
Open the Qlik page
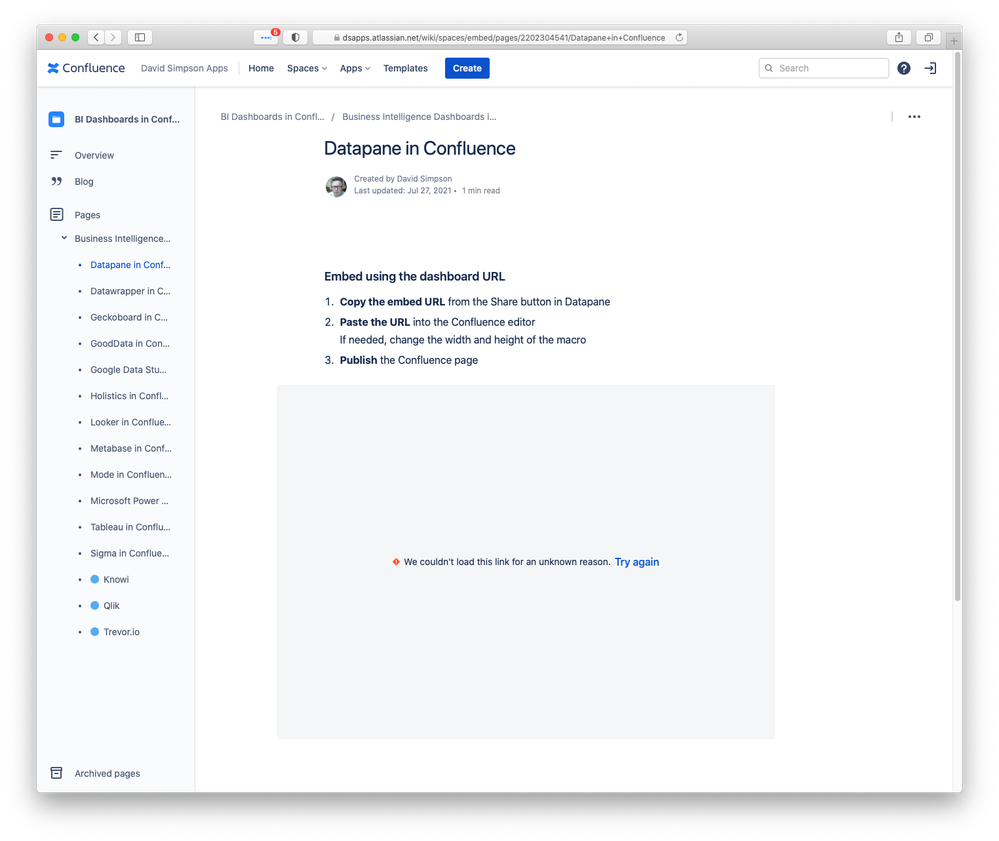[111, 605]
